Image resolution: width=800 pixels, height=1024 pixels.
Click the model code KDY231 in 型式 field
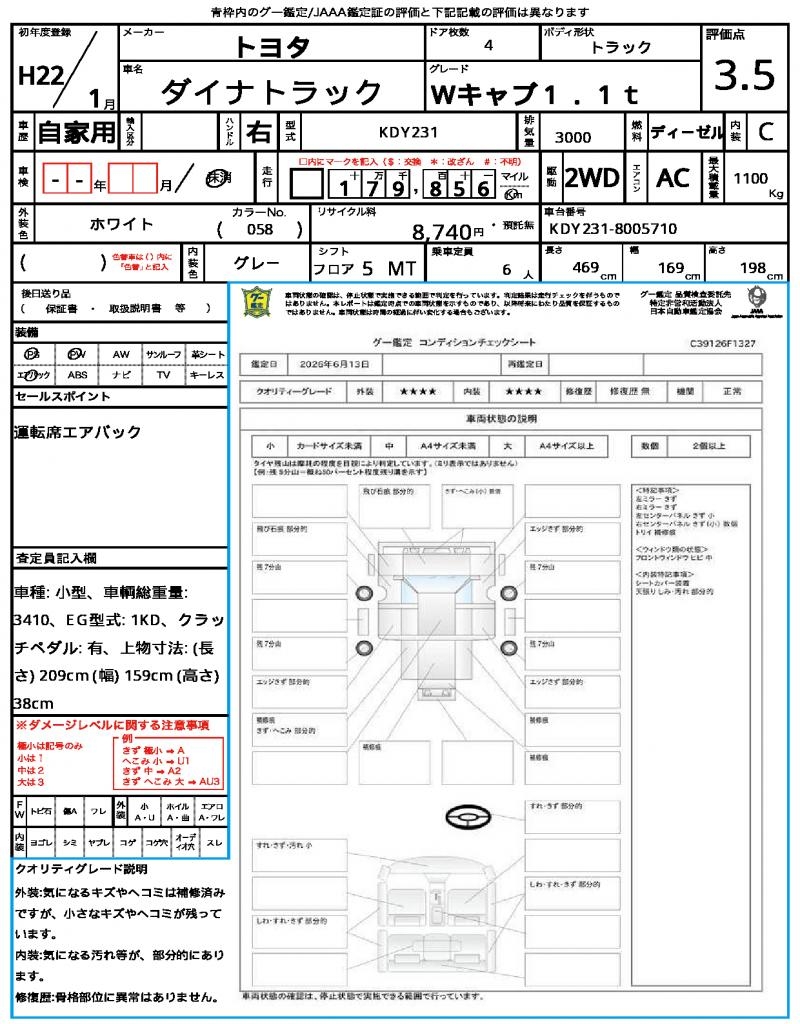click(408, 133)
